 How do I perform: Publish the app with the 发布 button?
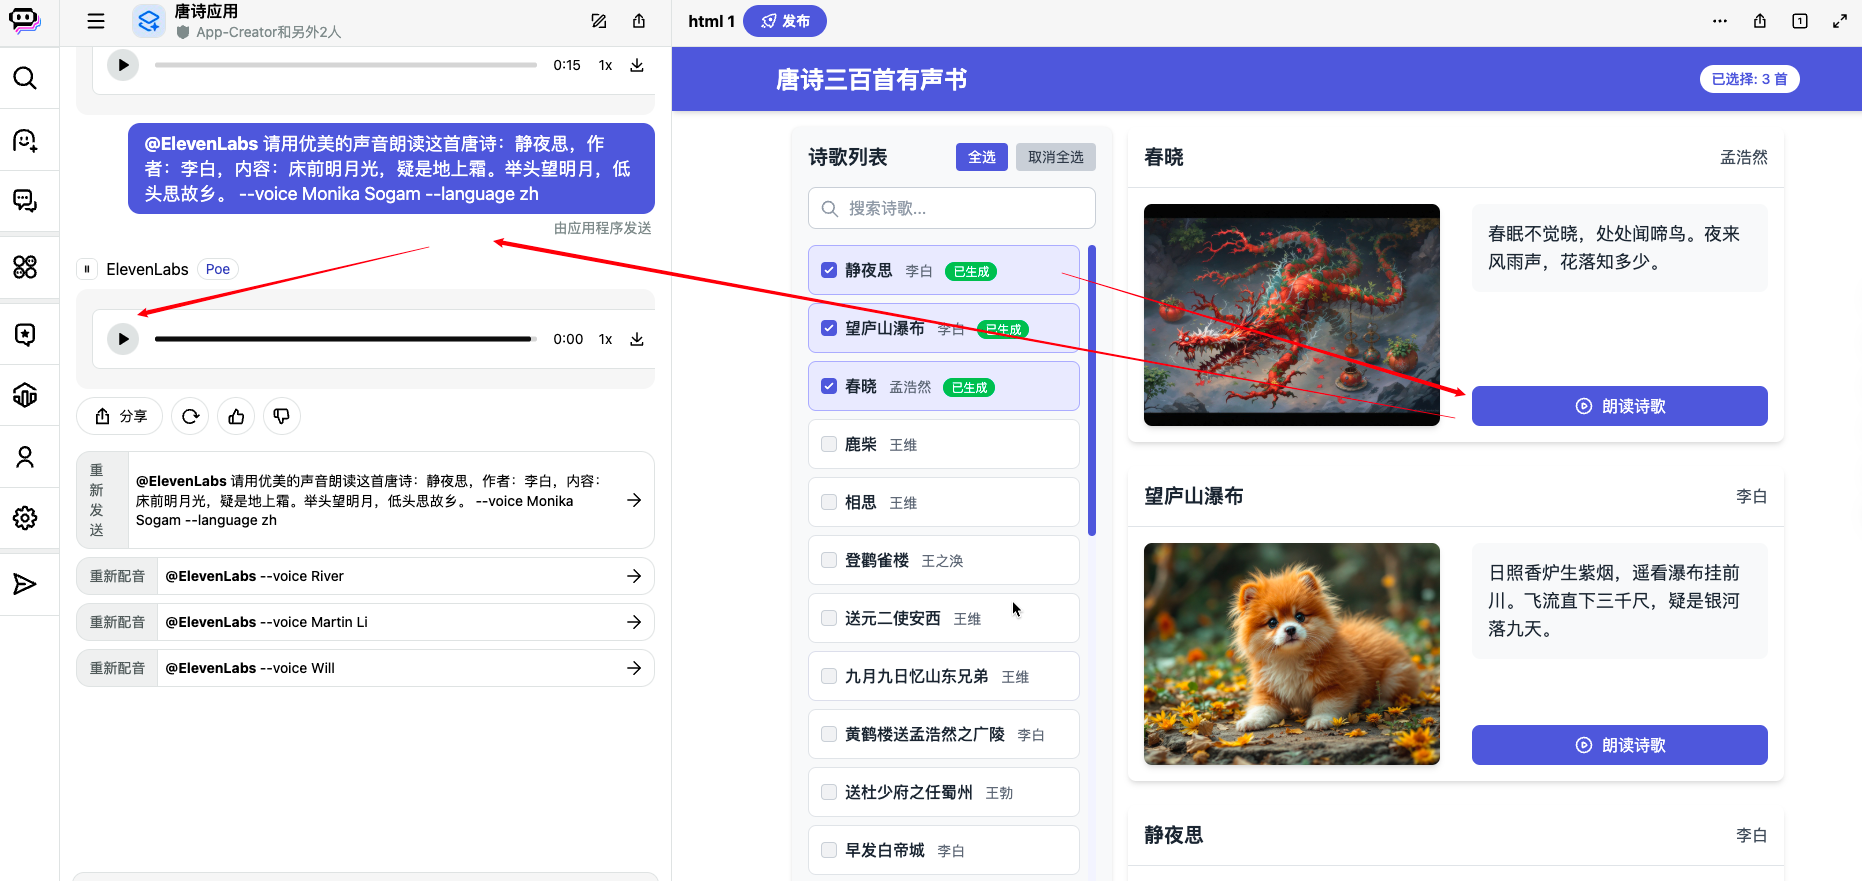point(785,21)
